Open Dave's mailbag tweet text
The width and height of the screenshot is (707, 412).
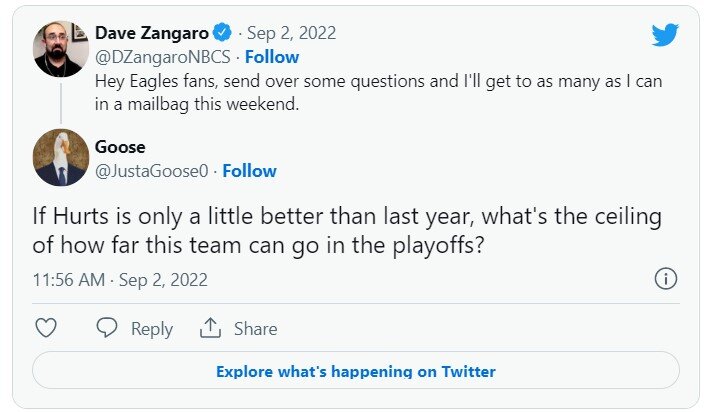tap(378, 90)
